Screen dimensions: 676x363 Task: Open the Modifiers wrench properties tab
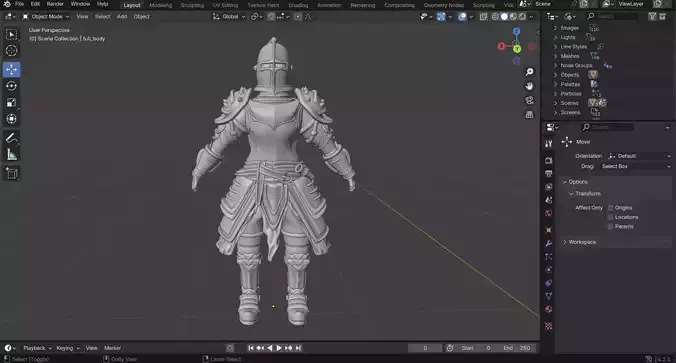pyautogui.click(x=548, y=243)
